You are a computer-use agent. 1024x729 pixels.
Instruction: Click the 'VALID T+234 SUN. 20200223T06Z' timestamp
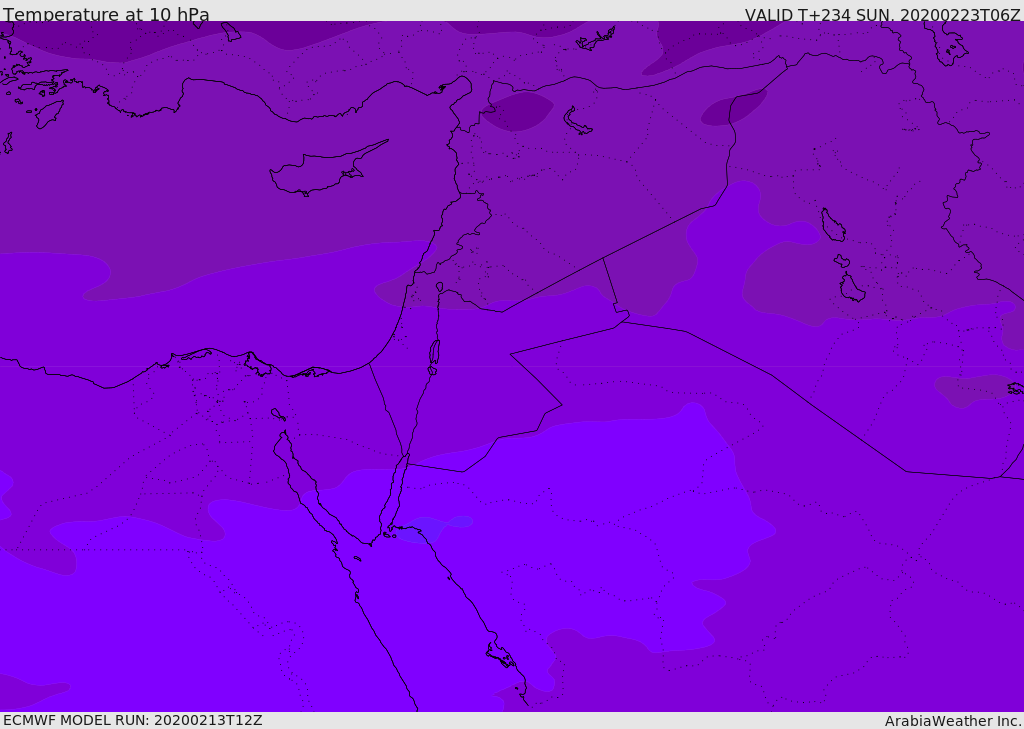pos(882,15)
